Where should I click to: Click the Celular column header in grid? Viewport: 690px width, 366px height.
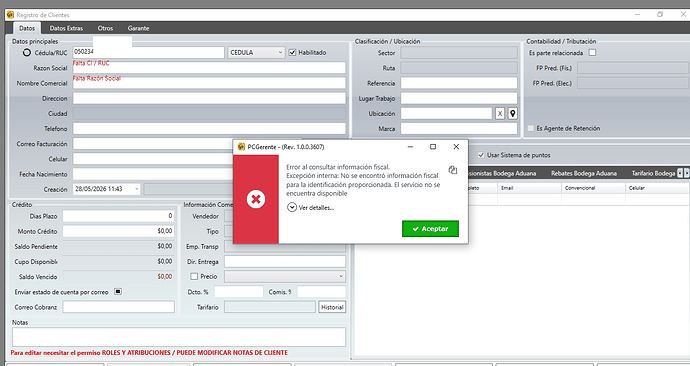pyautogui.click(x=657, y=188)
